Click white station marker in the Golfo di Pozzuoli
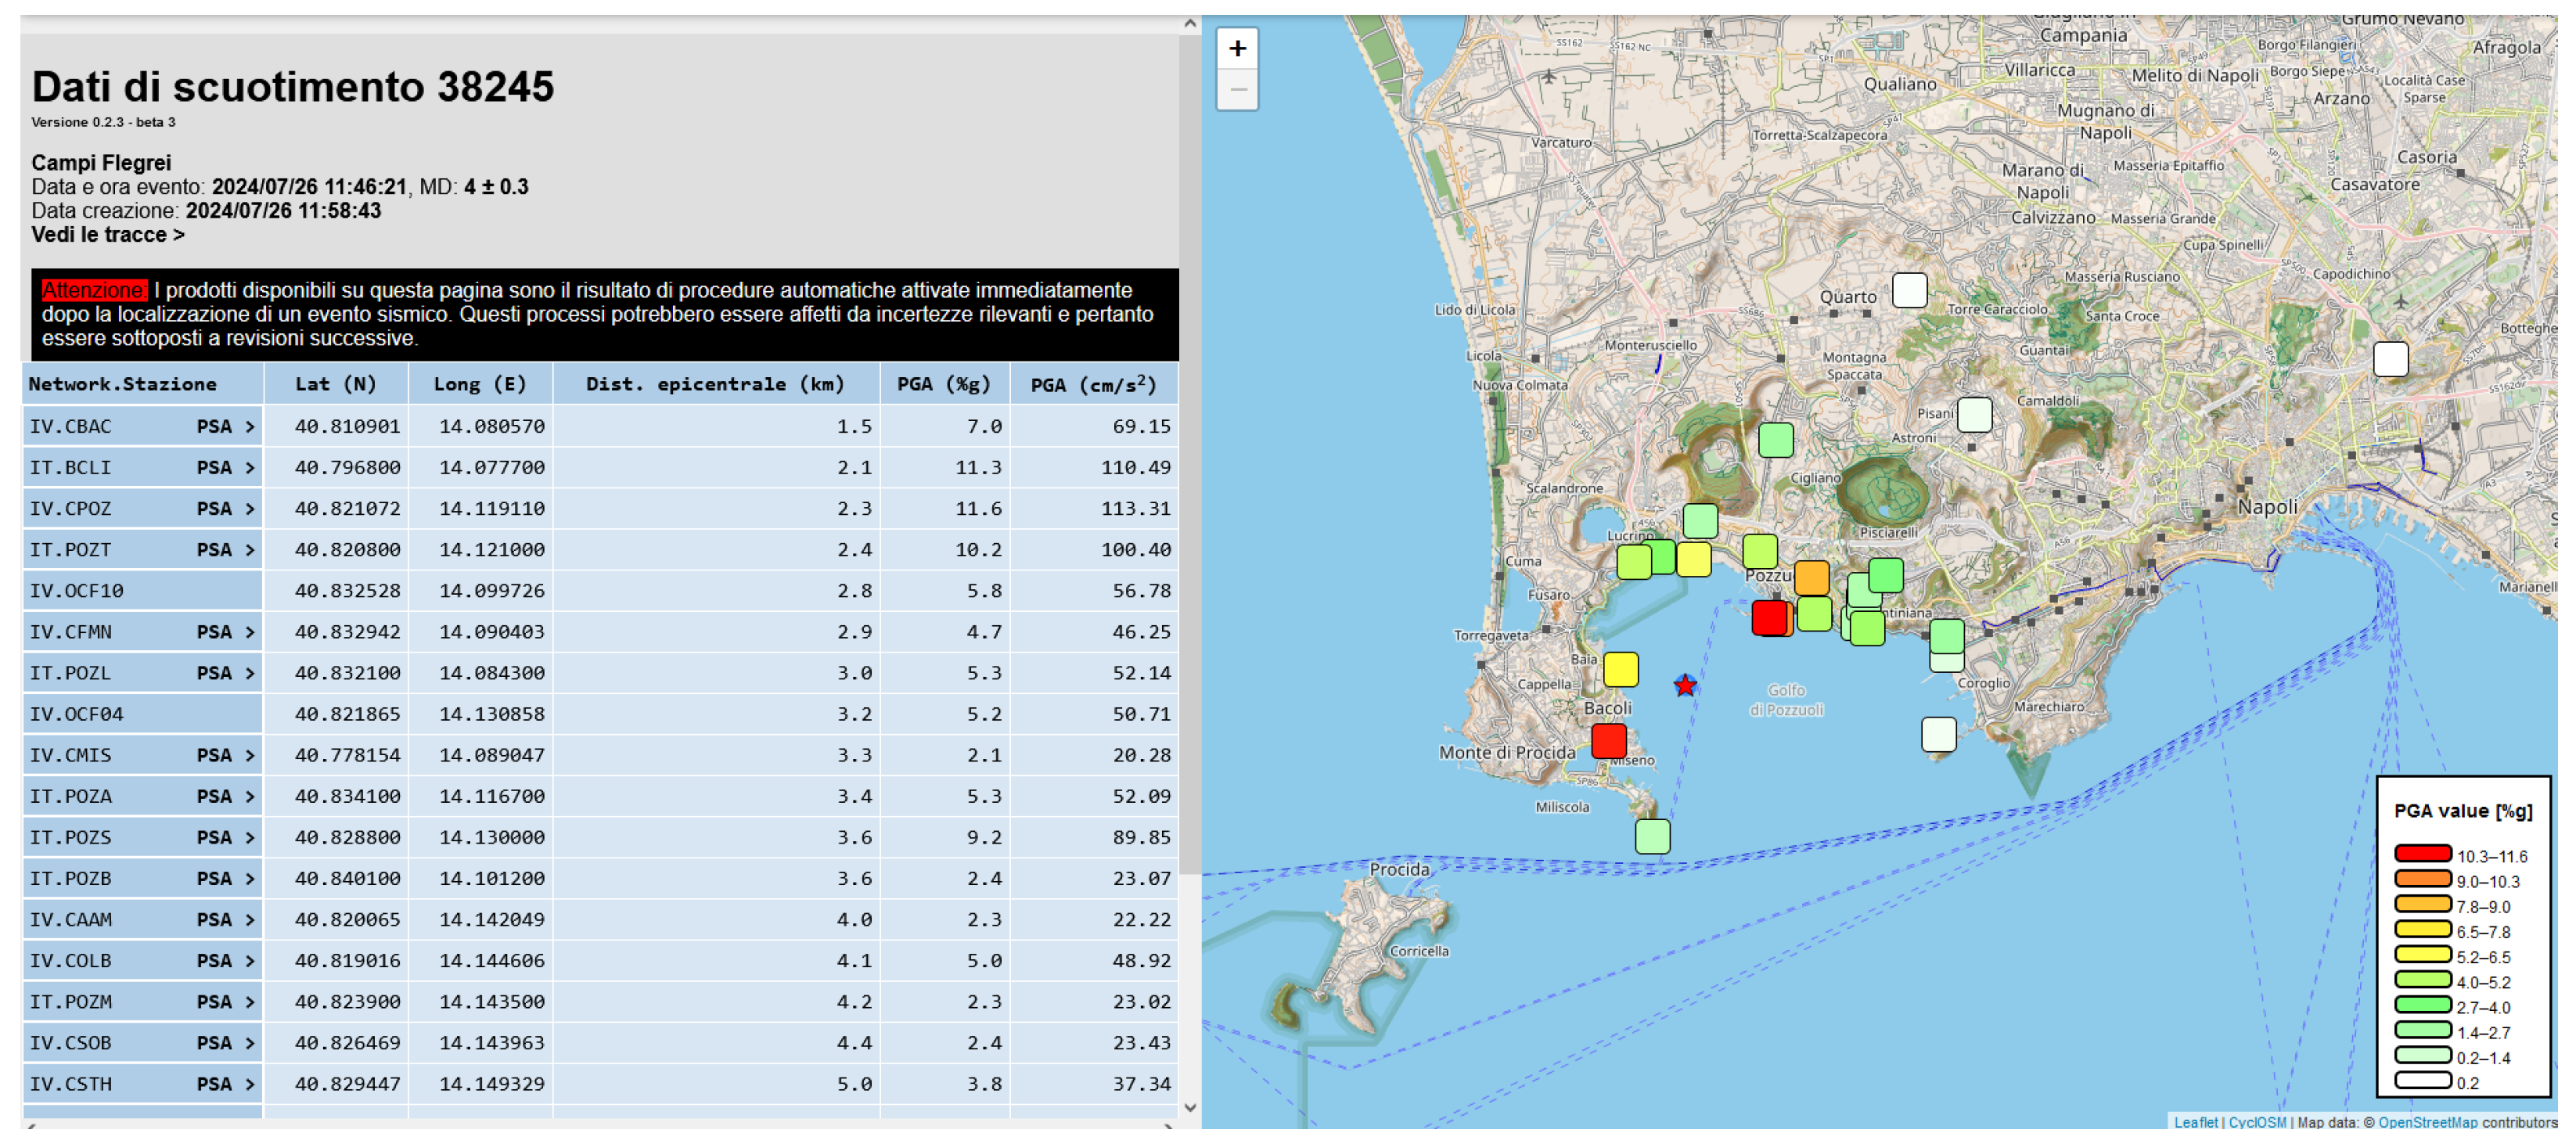The image size is (2576, 1144). (1938, 734)
